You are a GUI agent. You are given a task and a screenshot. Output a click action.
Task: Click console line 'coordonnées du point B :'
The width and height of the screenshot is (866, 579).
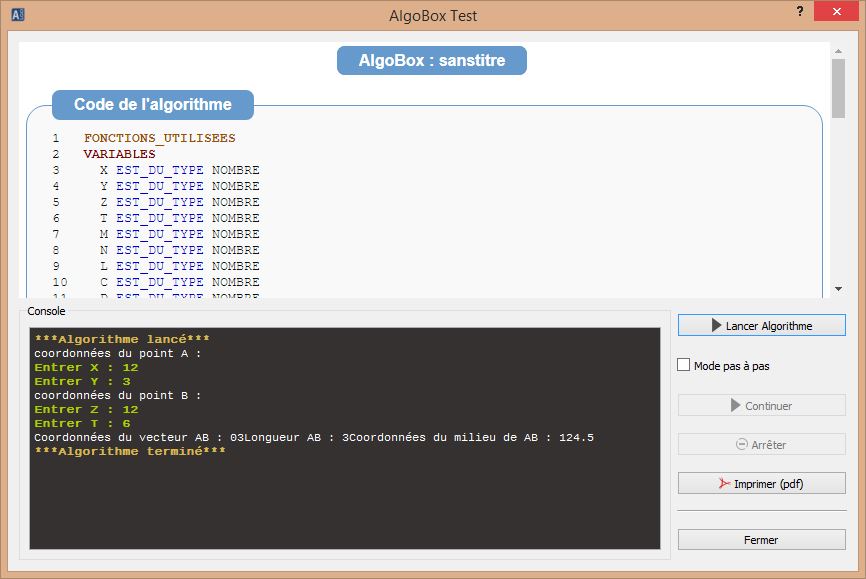(x=118, y=396)
